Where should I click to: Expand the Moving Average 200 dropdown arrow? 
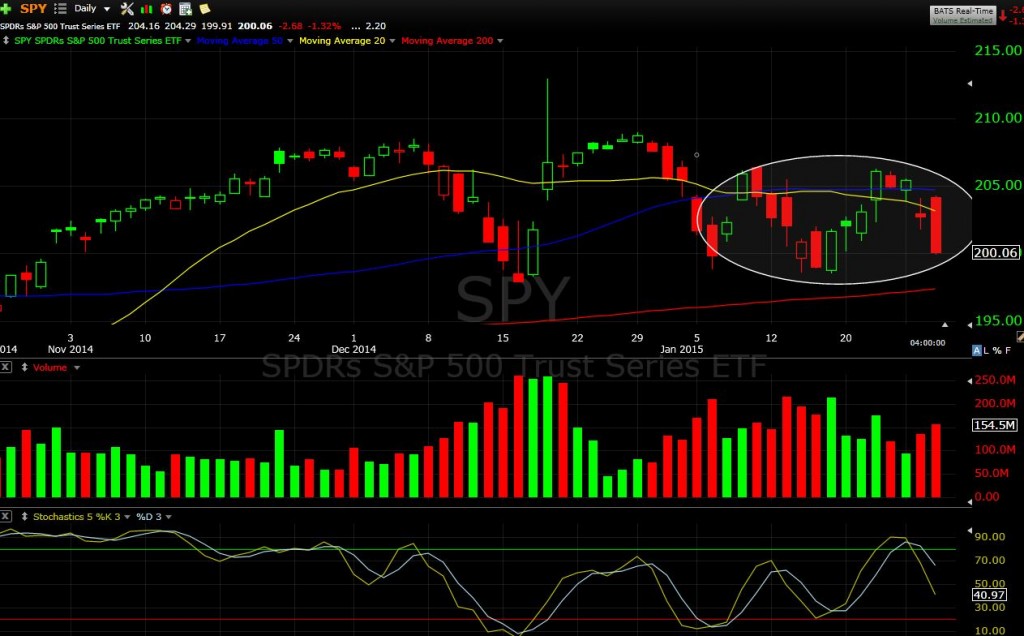pos(500,40)
